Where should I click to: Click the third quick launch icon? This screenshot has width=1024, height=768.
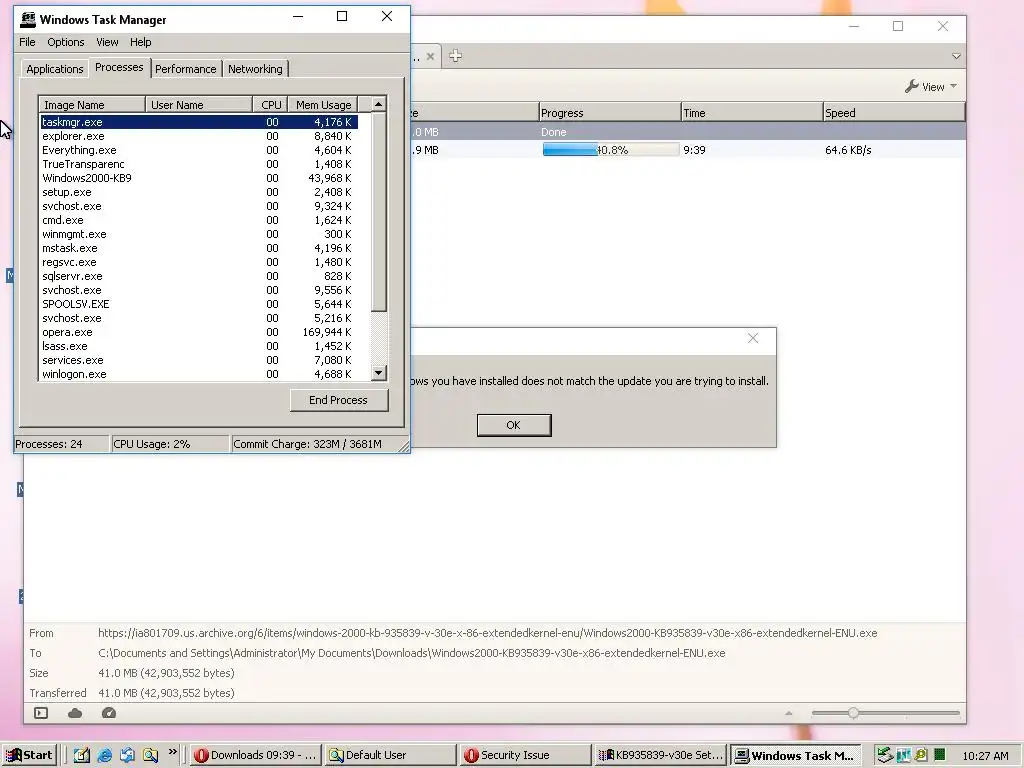[127, 756]
